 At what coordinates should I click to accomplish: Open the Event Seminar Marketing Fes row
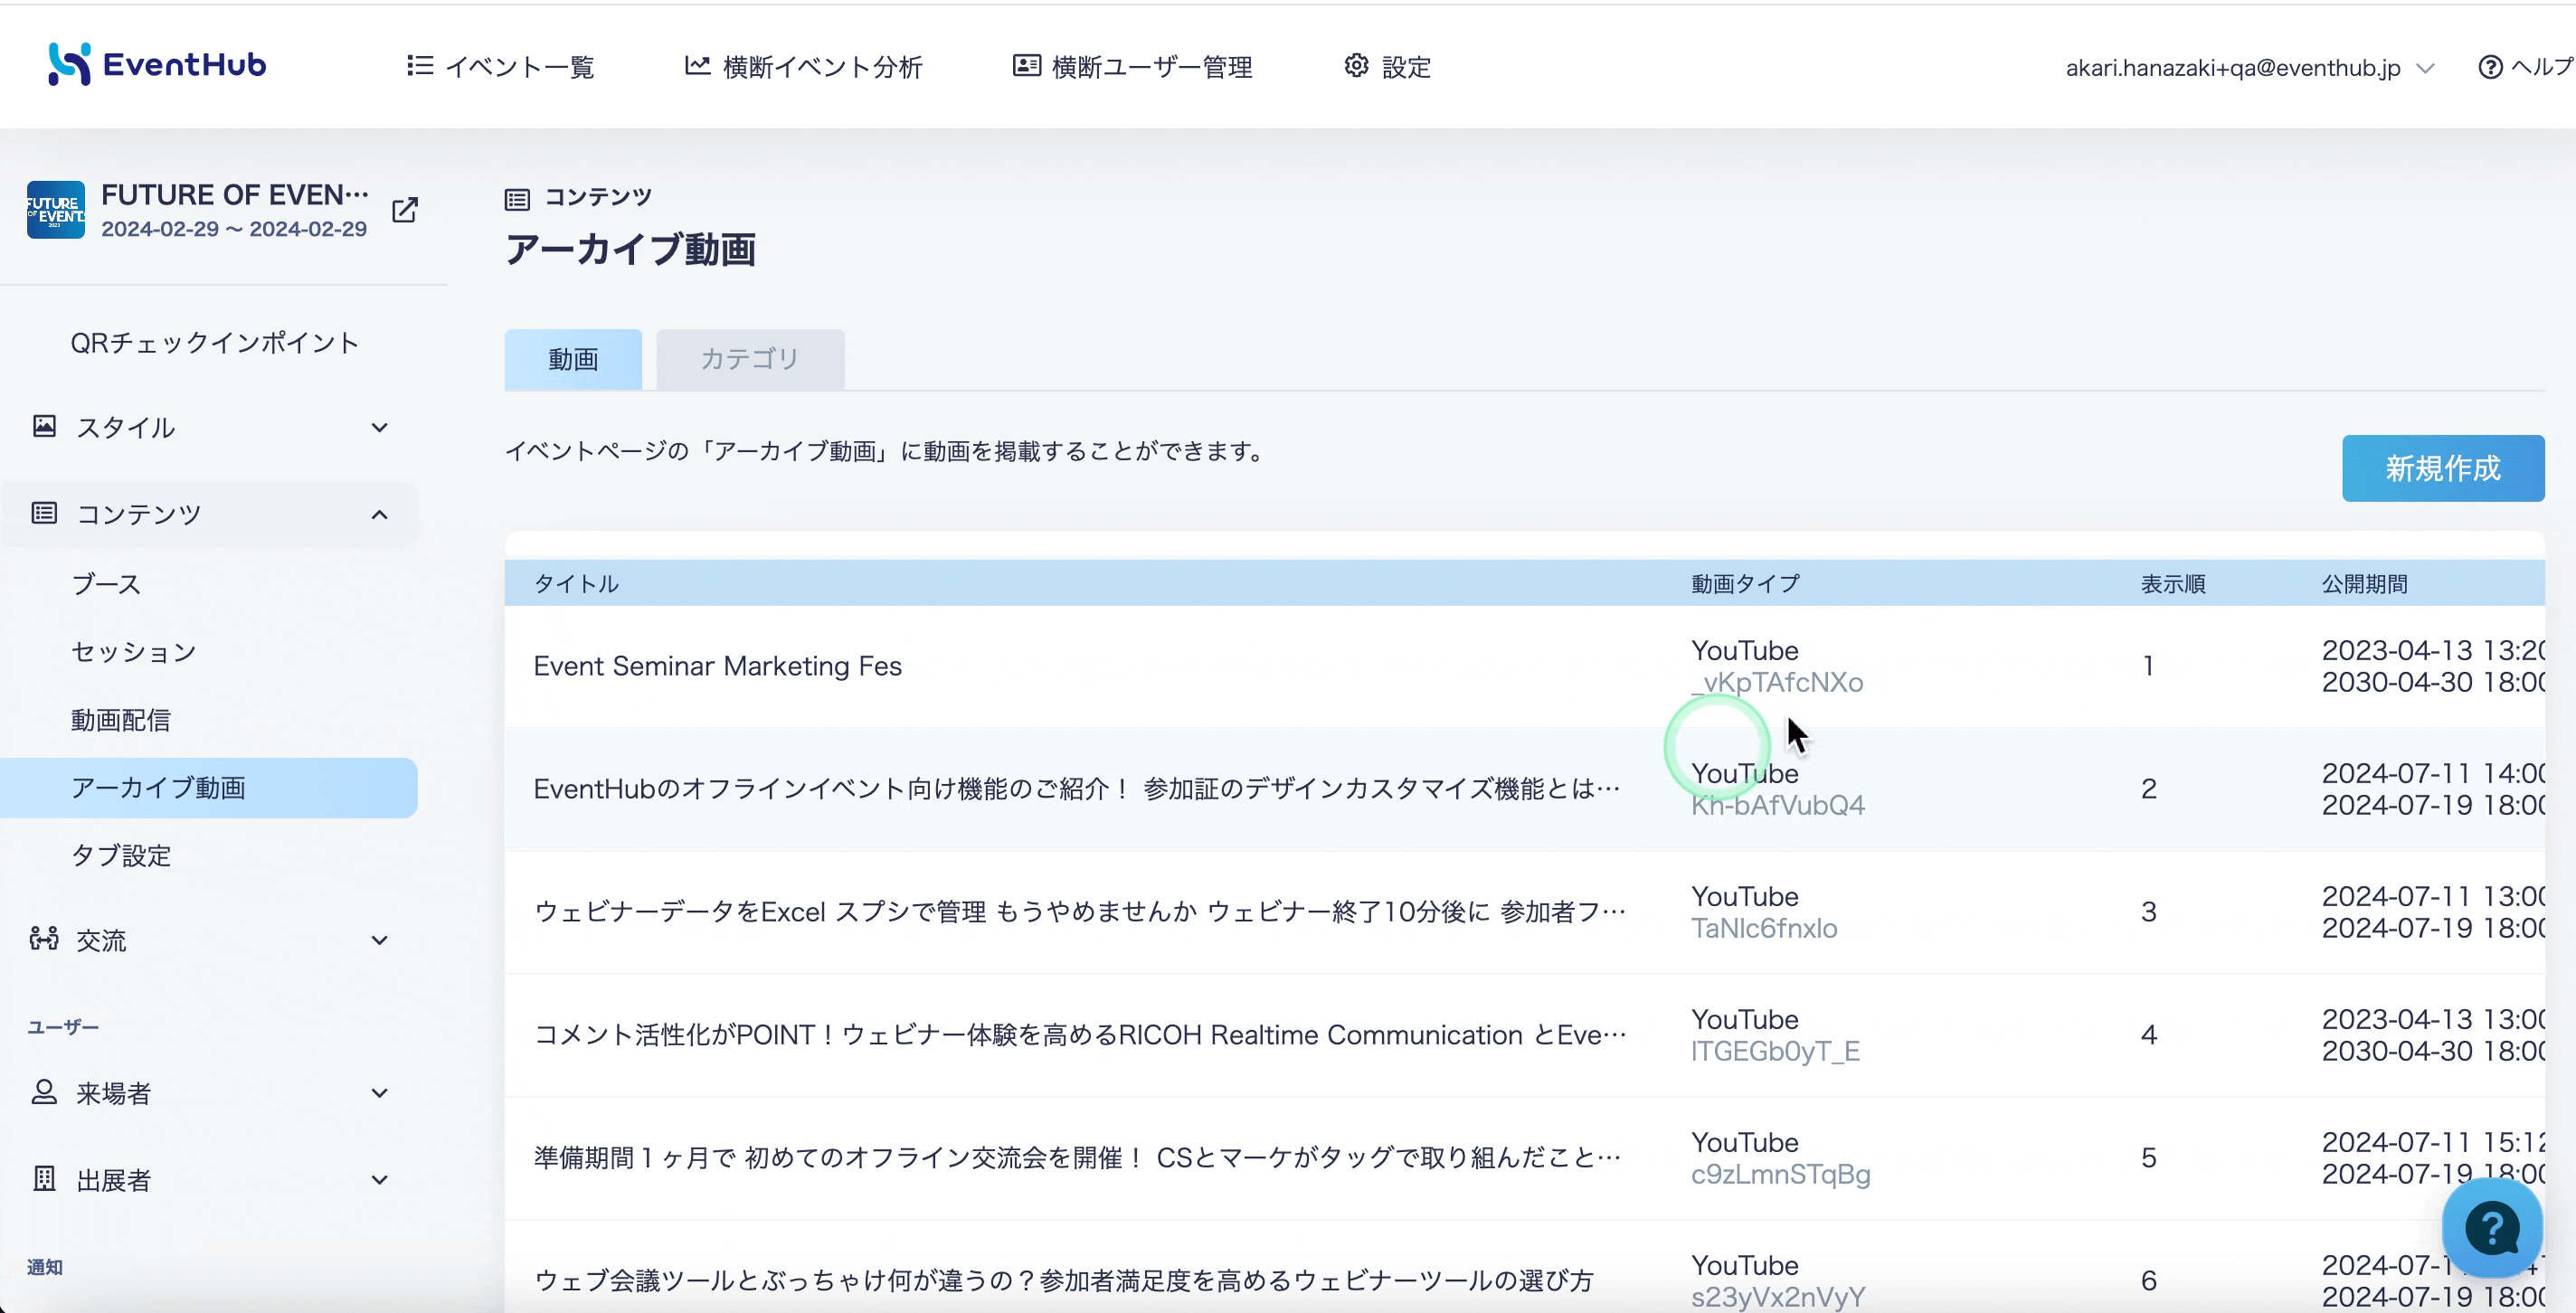point(1525,666)
